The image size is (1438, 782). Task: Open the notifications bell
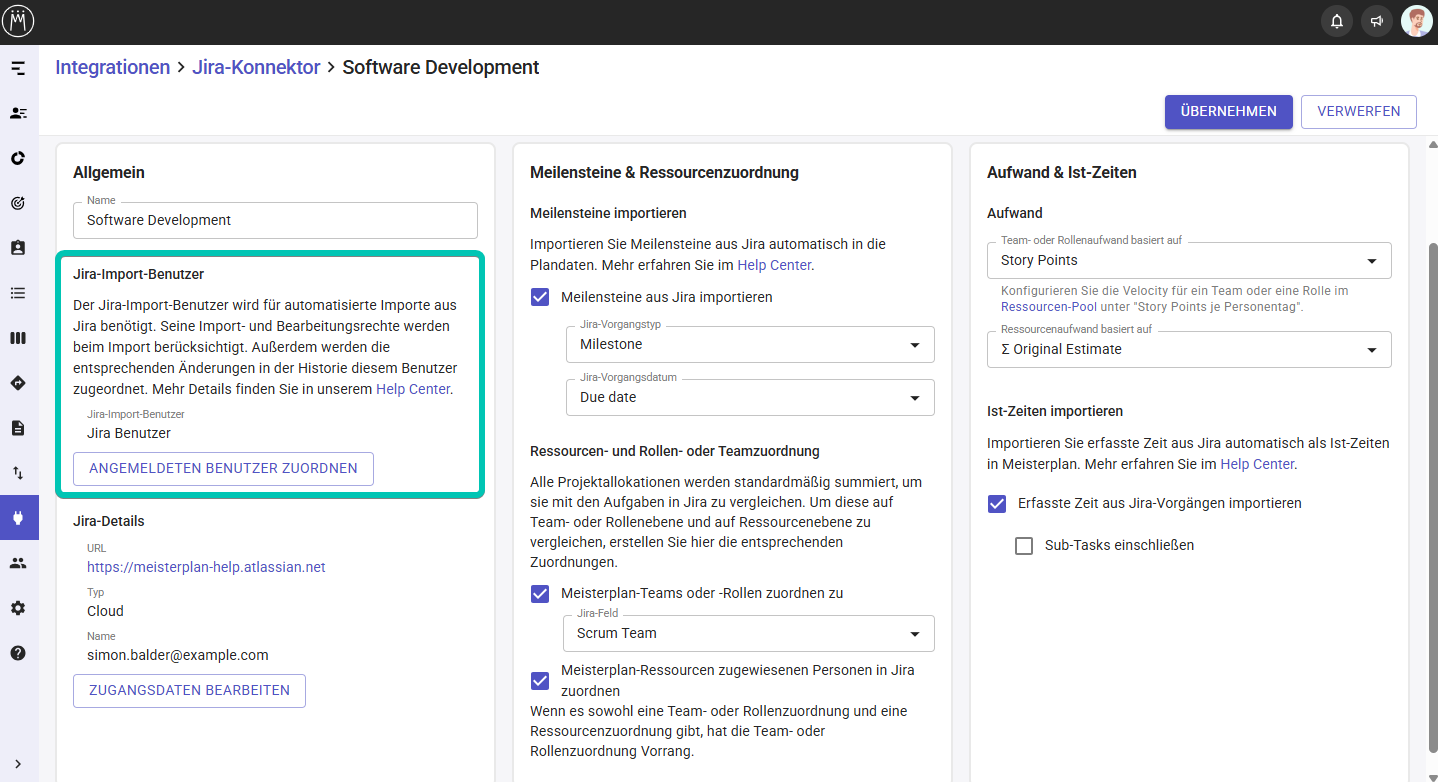click(x=1337, y=21)
